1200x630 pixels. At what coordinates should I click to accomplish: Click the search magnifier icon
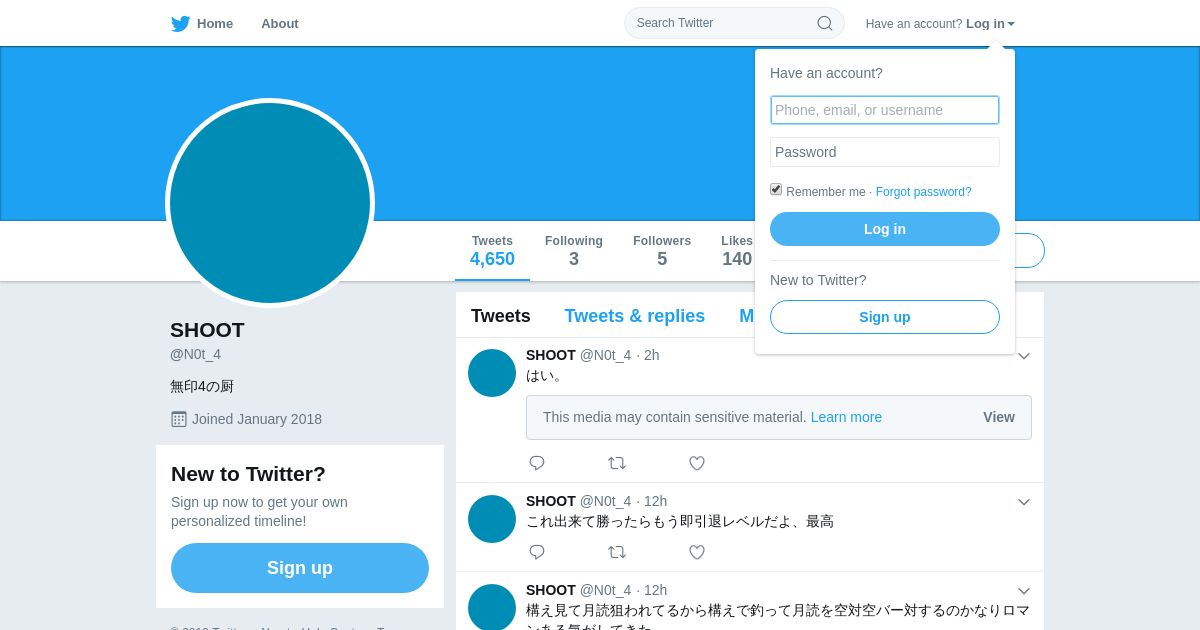pyautogui.click(x=825, y=23)
